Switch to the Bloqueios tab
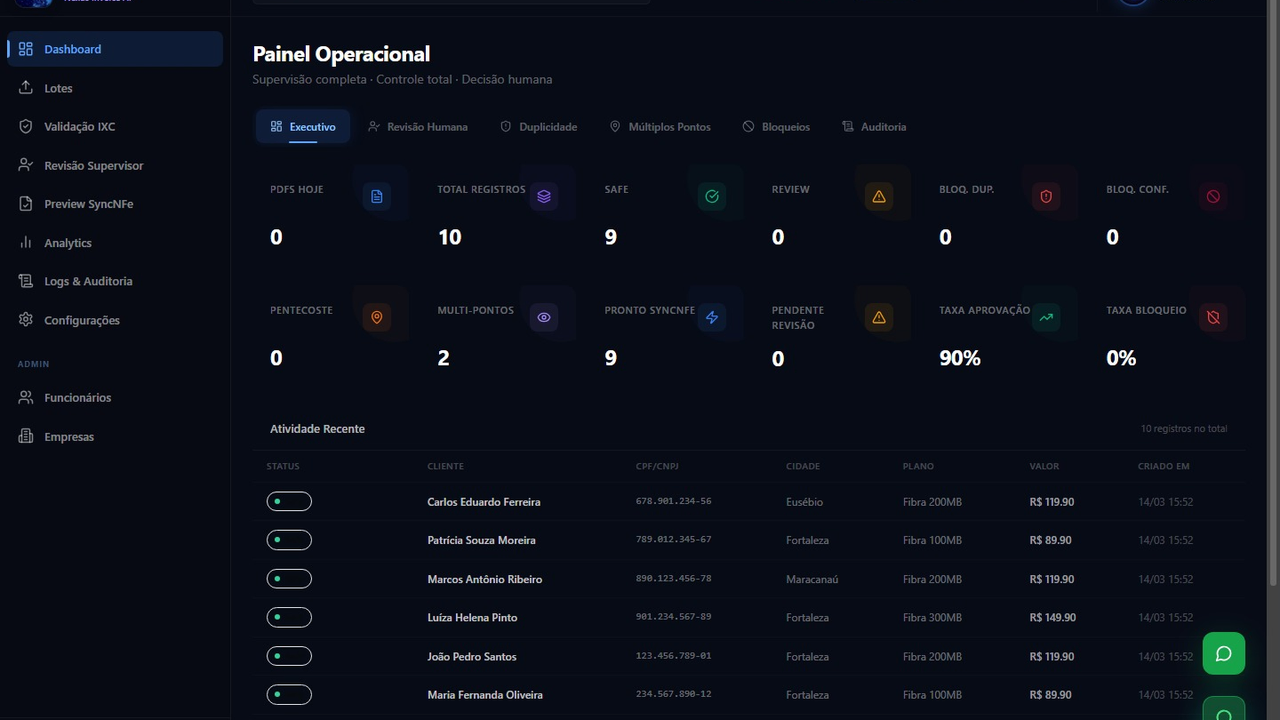 tap(776, 127)
